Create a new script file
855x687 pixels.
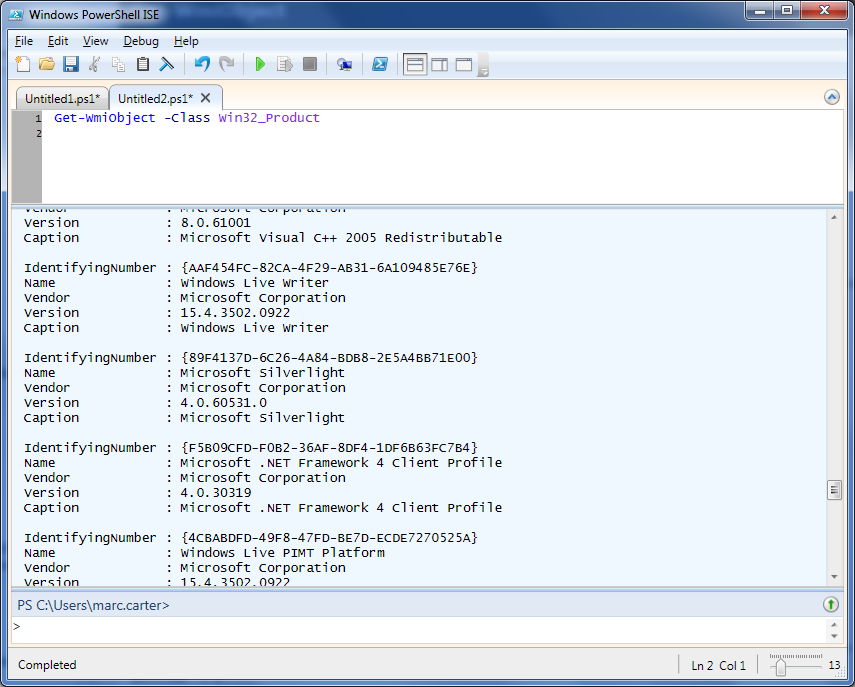pos(22,64)
